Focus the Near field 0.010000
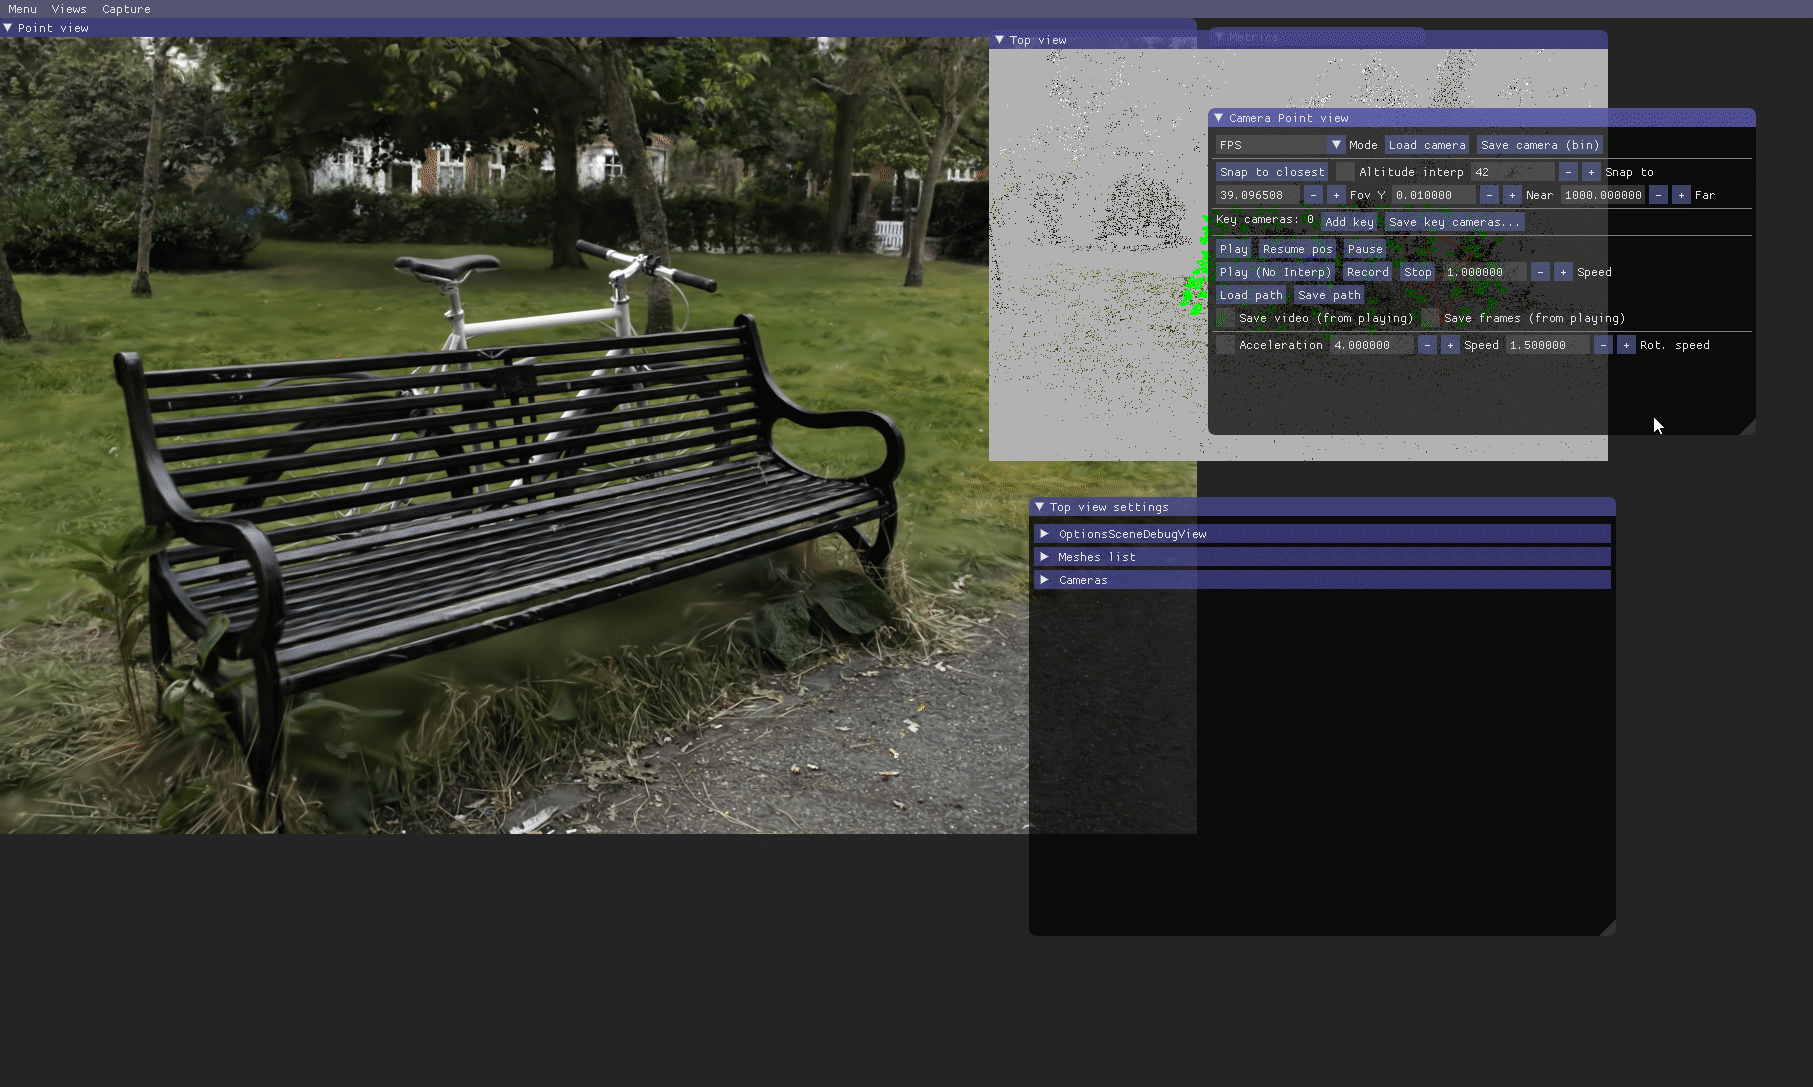The height and width of the screenshot is (1087, 1813). pyautogui.click(x=1434, y=195)
